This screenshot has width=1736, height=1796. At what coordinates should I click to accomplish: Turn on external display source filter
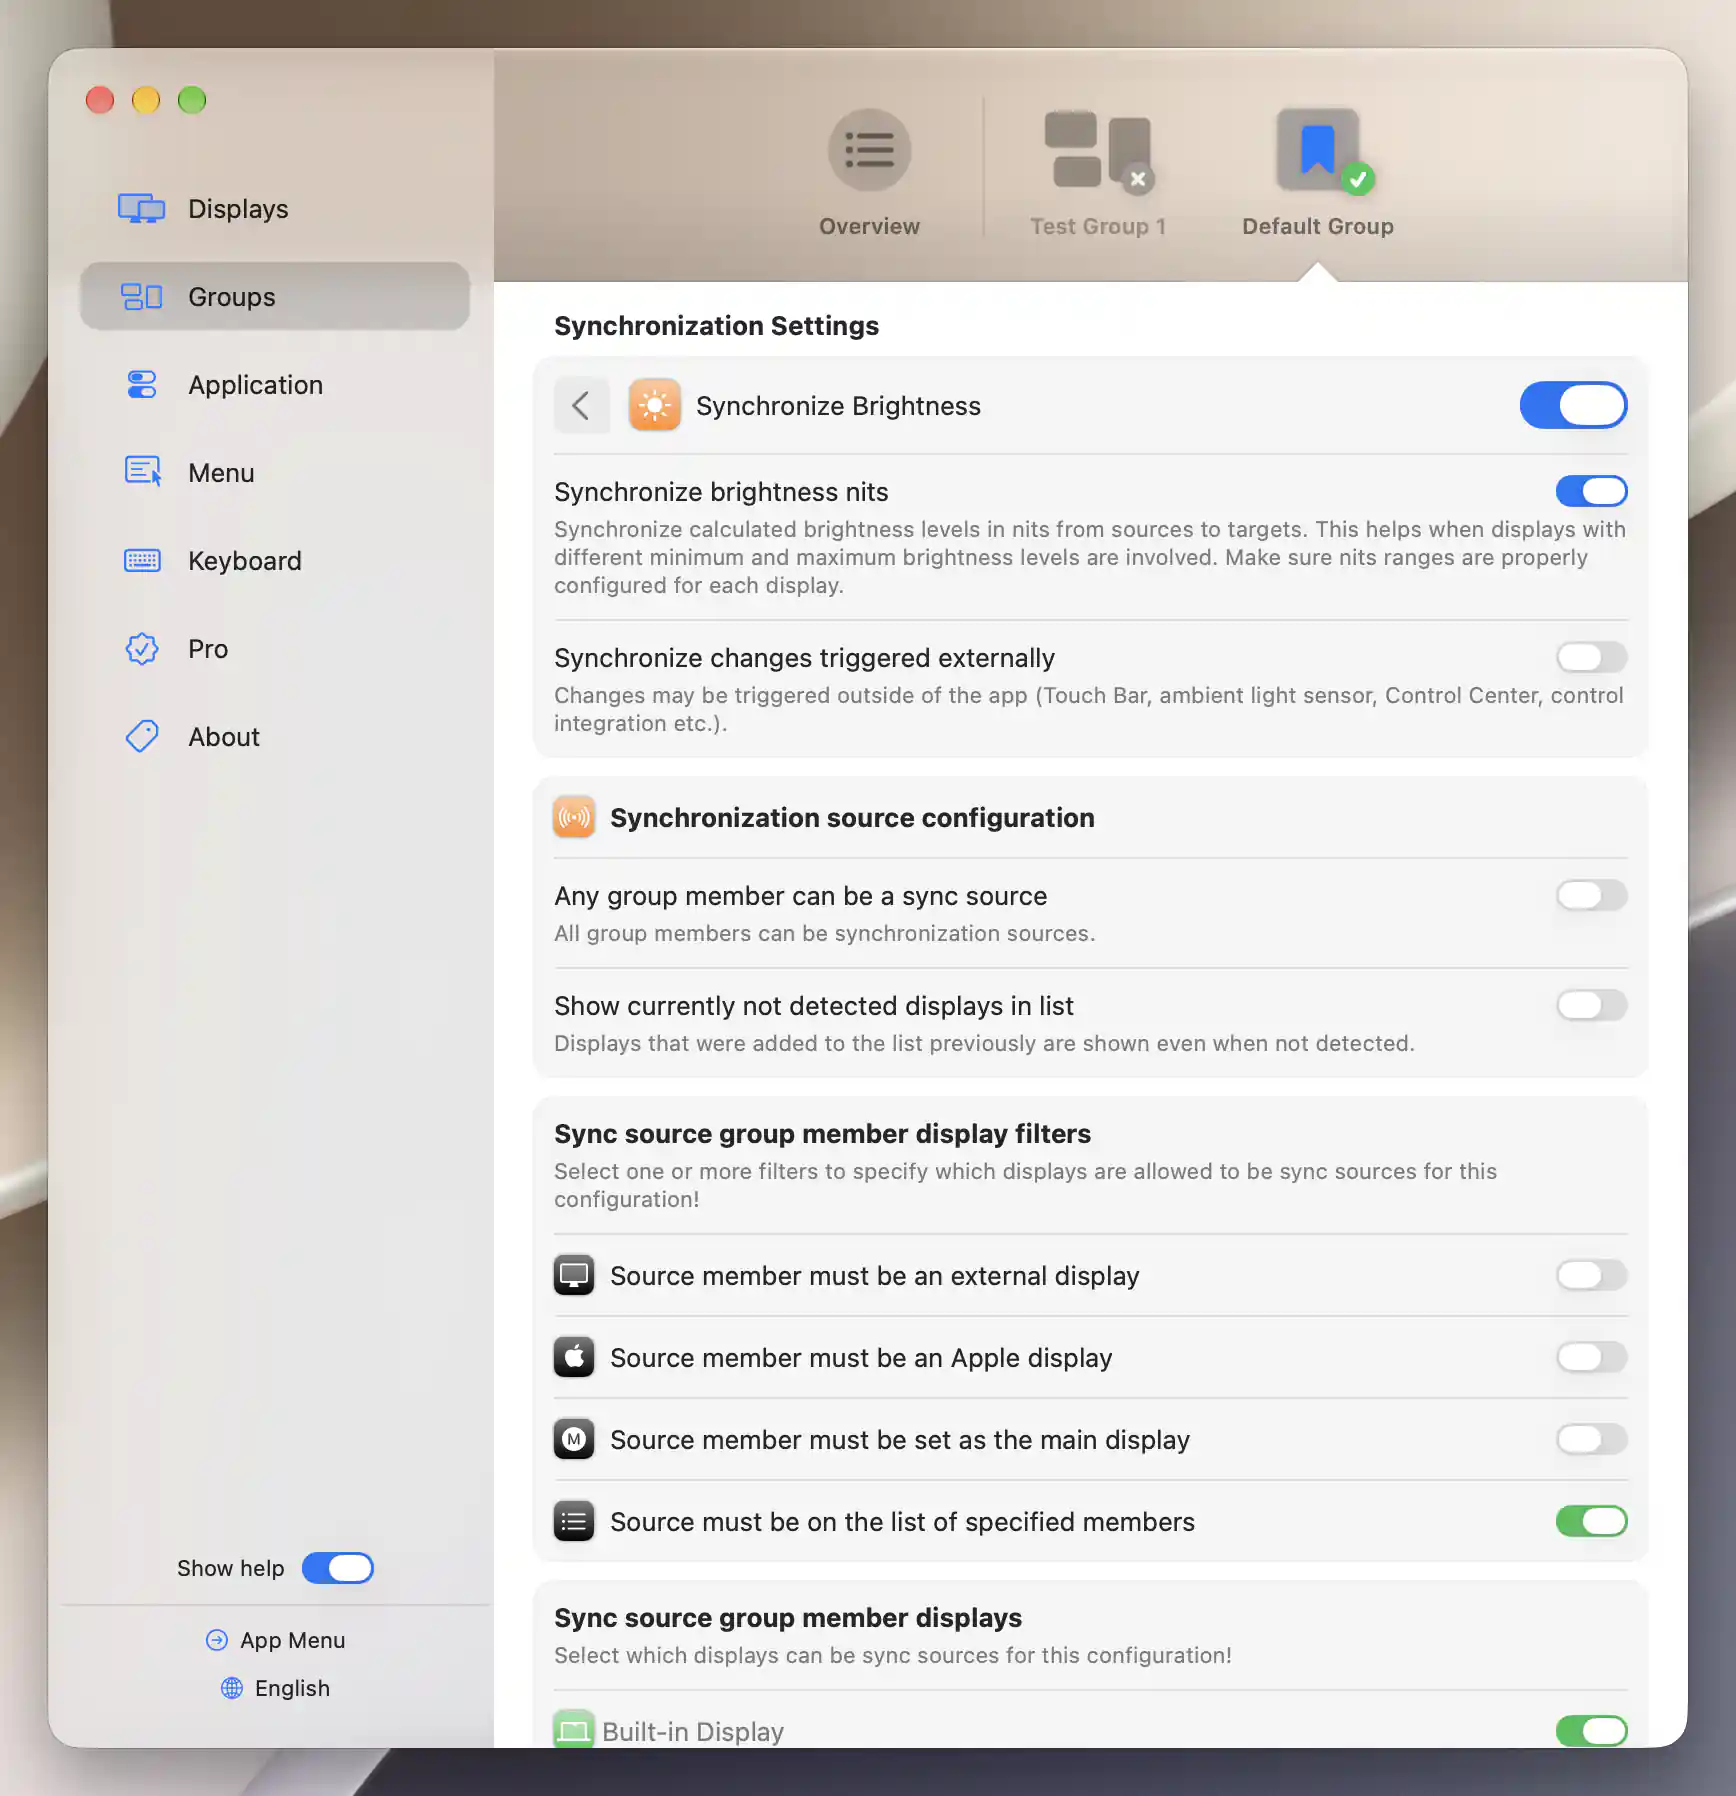[1591, 1275]
